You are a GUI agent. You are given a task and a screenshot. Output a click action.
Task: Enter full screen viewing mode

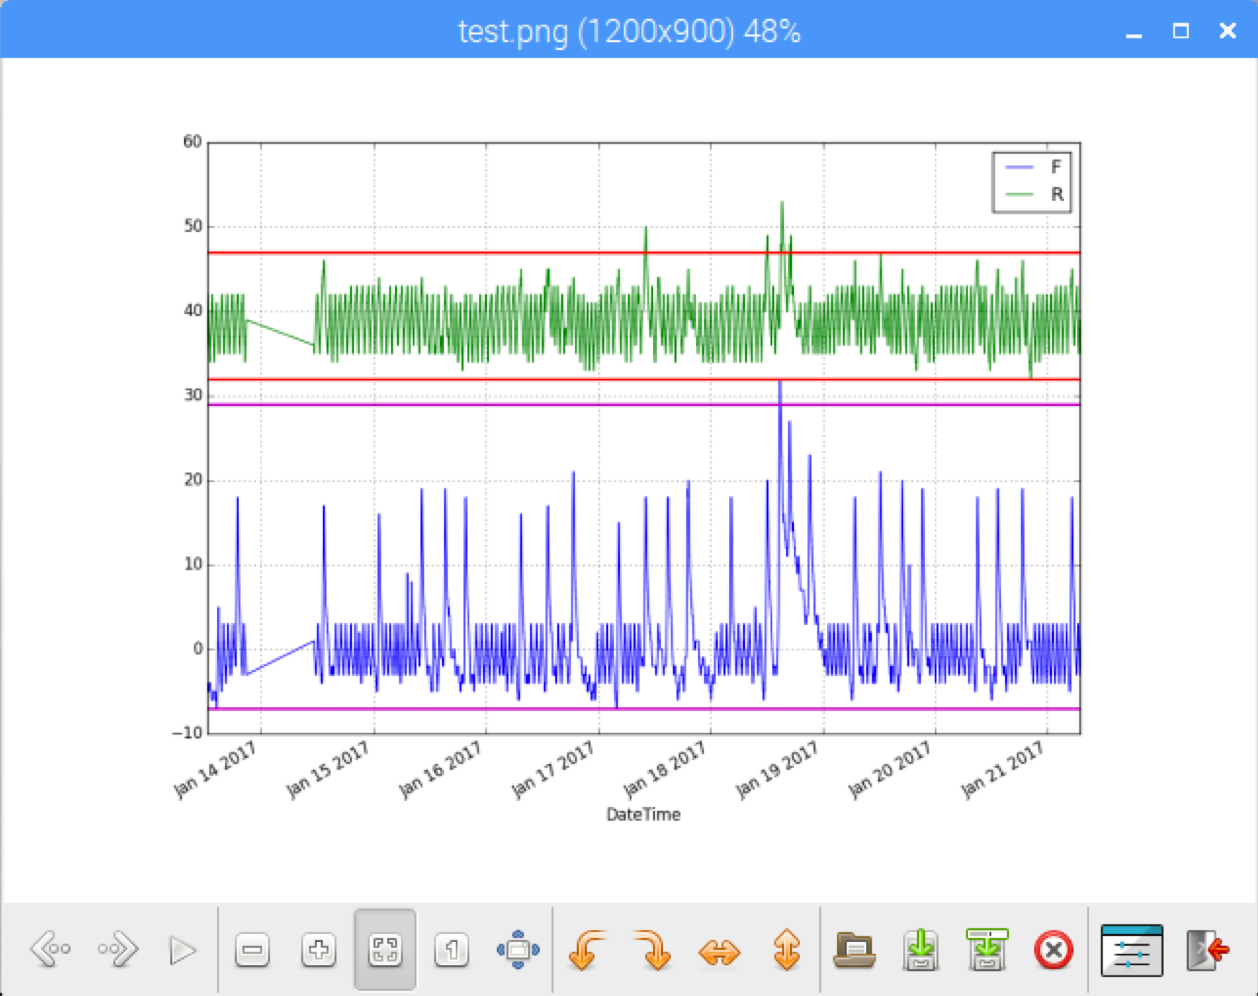[518, 951]
